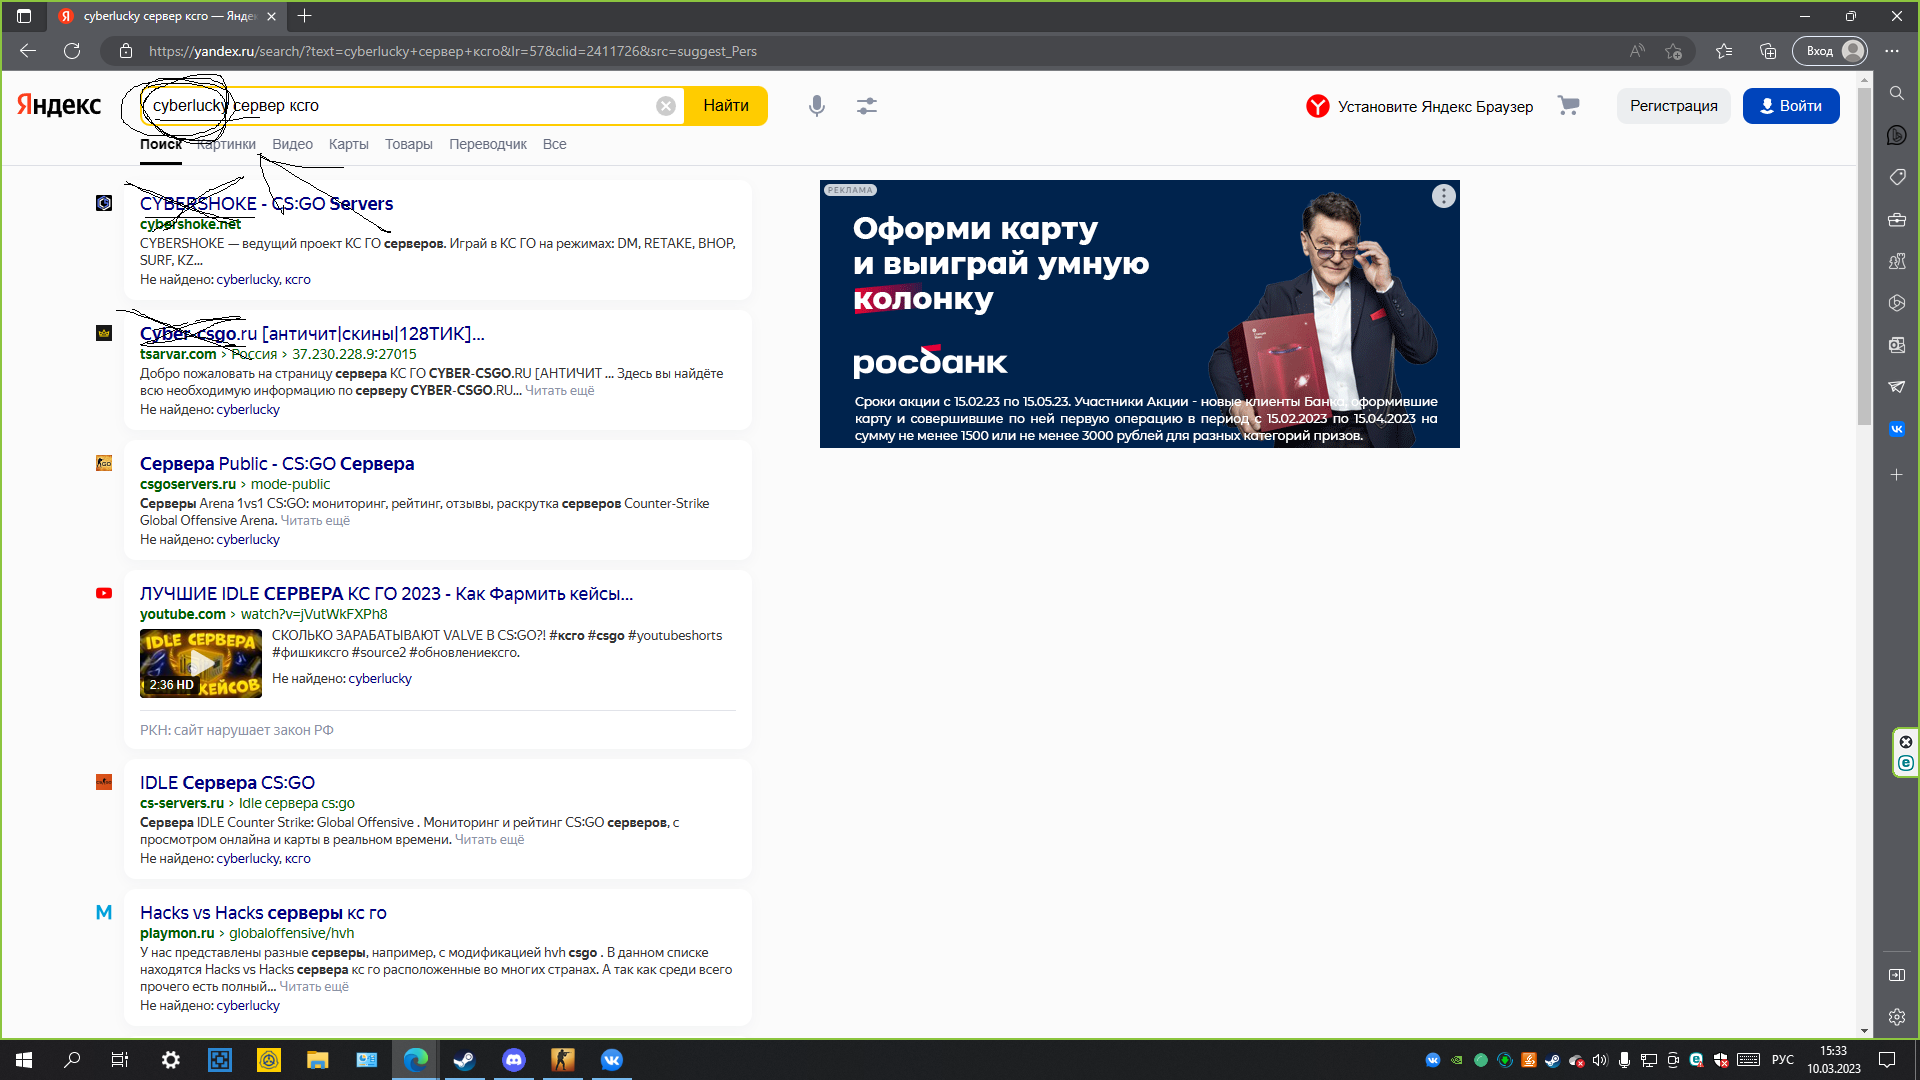Open the sidebar settings gear icon
The height and width of the screenshot is (1080, 1920).
pyautogui.click(x=1897, y=1017)
